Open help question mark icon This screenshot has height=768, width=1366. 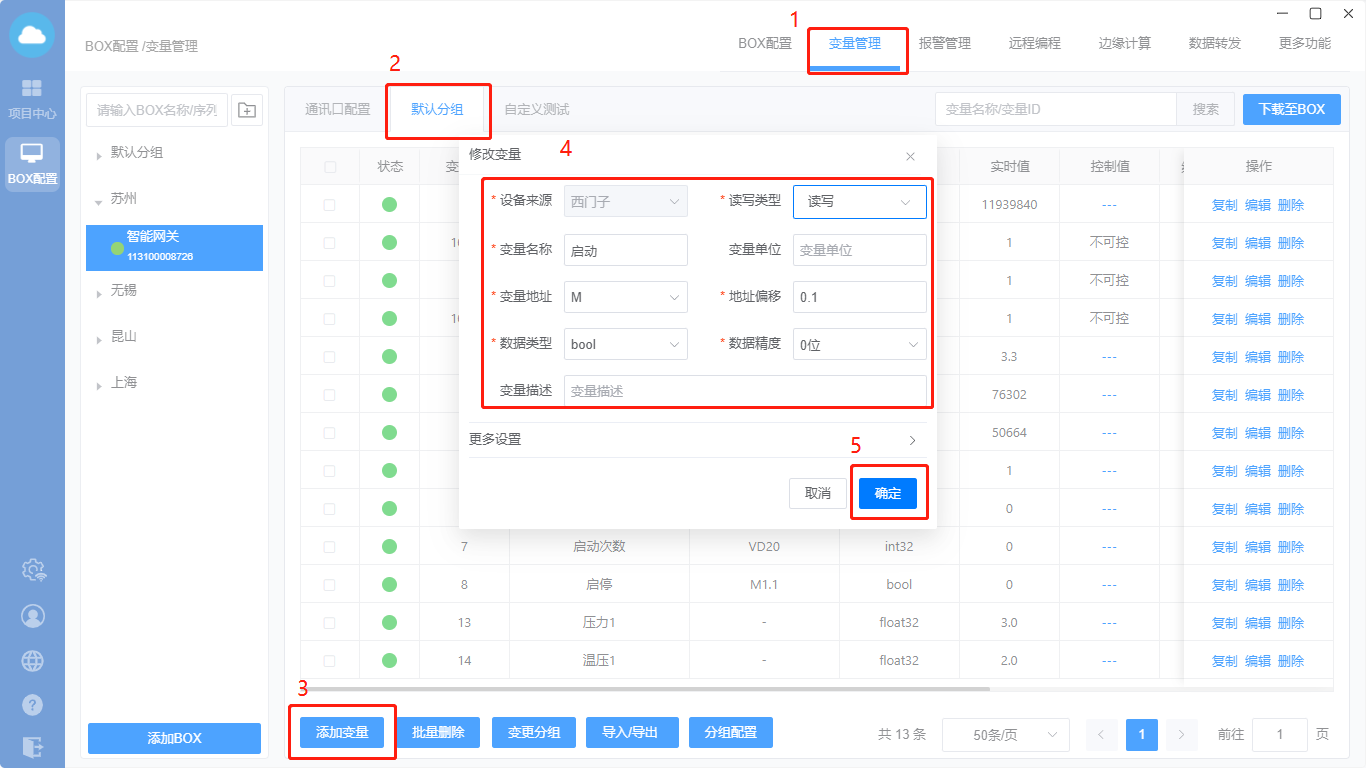point(33,704)
